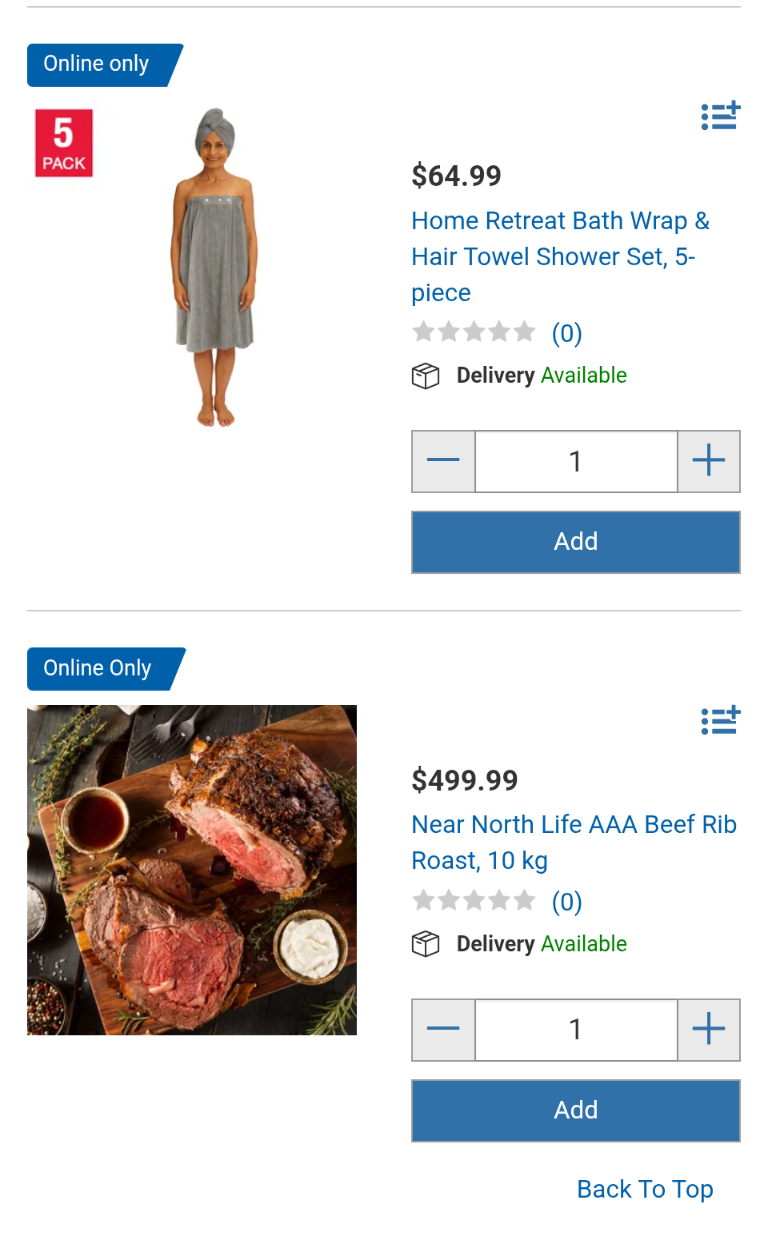Click the beef rib roast quantity field

pos(576,1029)
